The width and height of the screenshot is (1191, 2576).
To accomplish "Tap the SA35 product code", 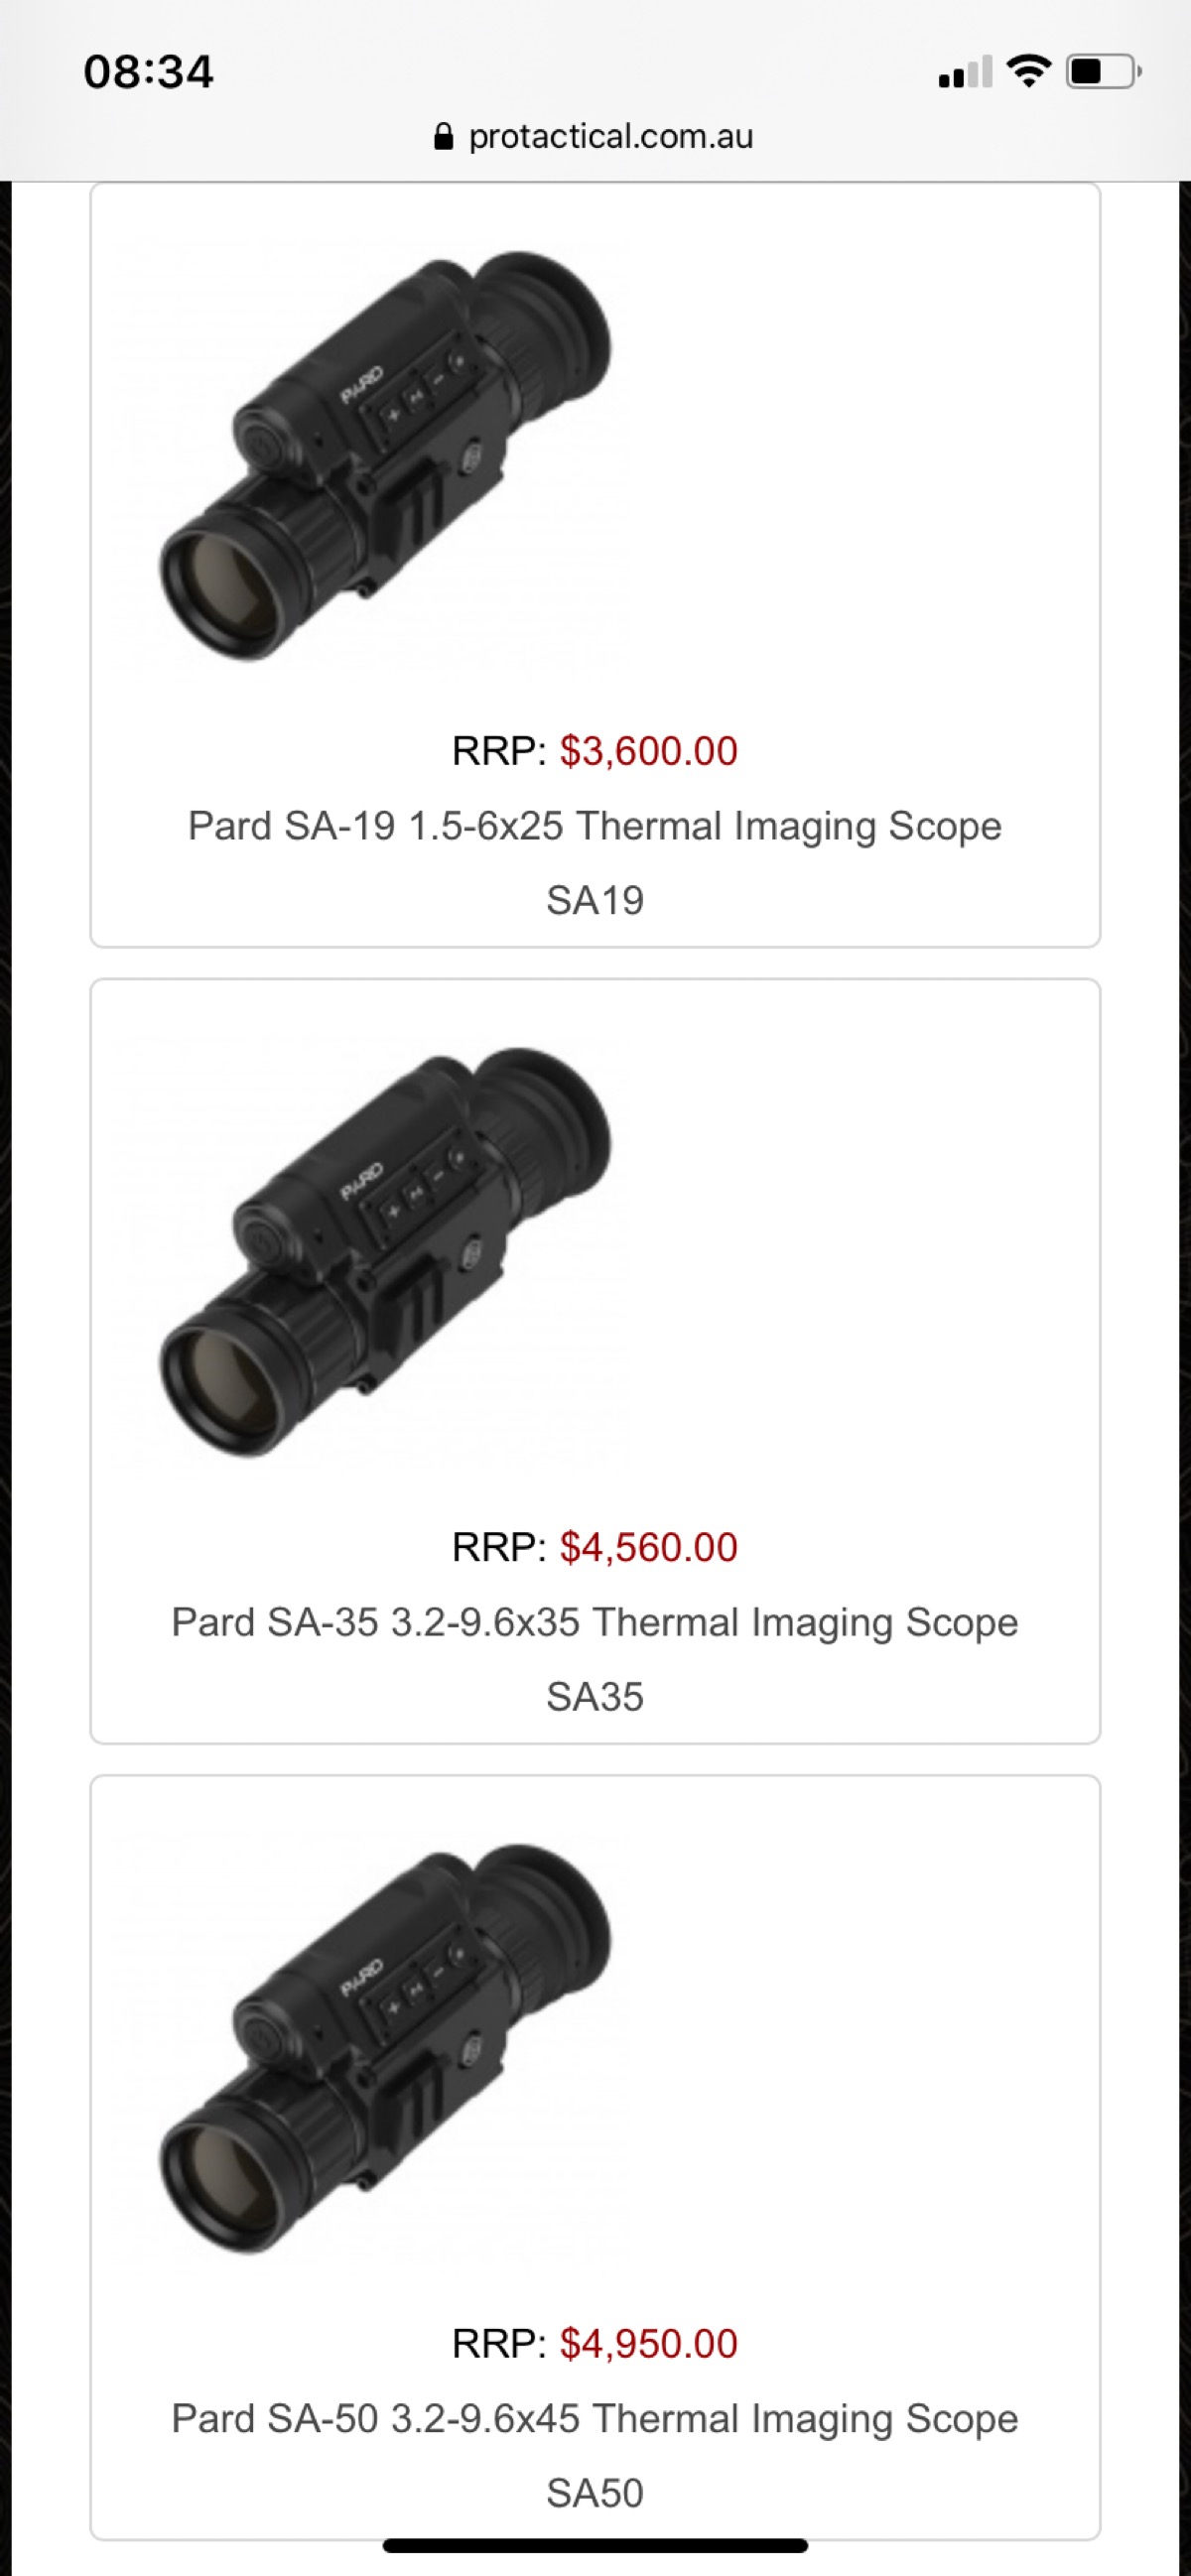I will pos(595,1696).
